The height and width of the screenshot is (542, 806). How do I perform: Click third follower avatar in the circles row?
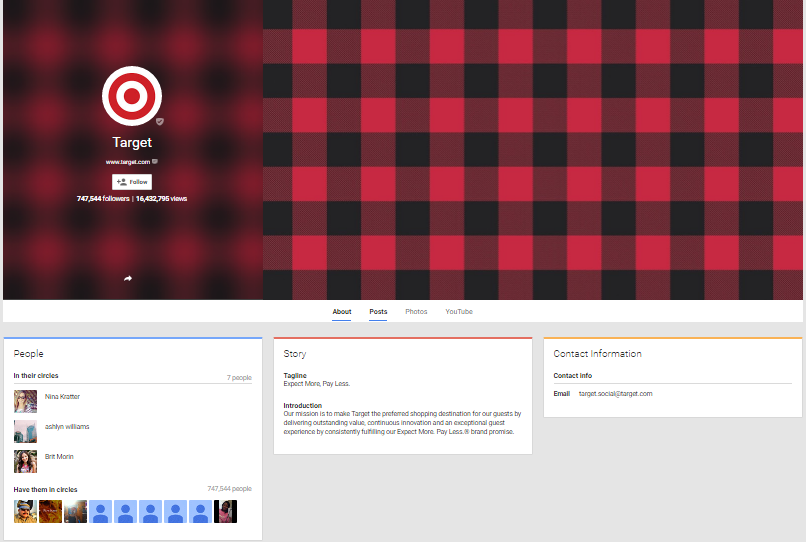[x=76, y=512]
